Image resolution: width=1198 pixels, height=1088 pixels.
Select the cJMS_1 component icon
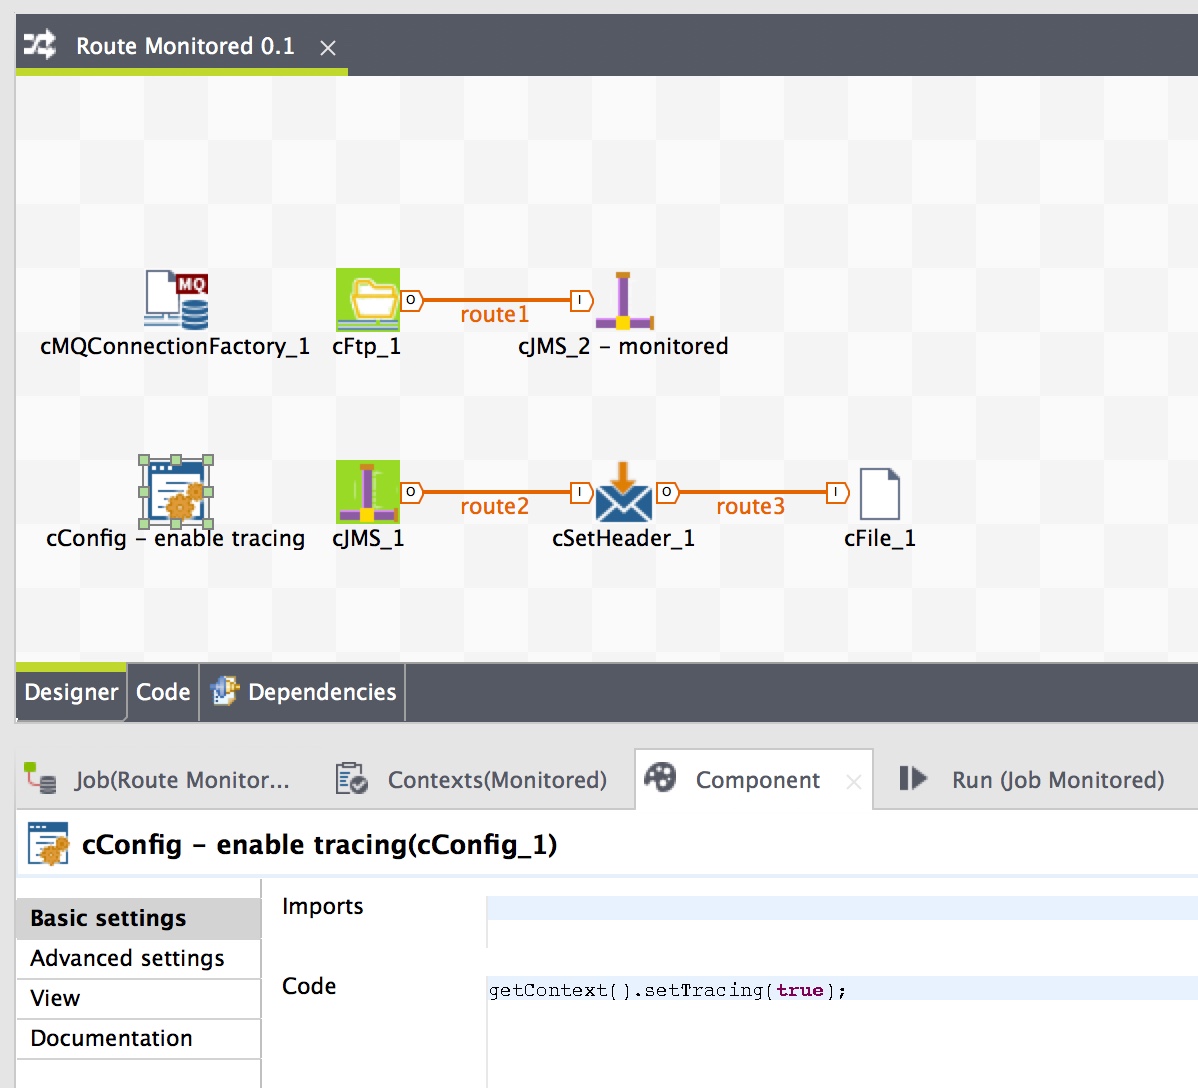366,490
